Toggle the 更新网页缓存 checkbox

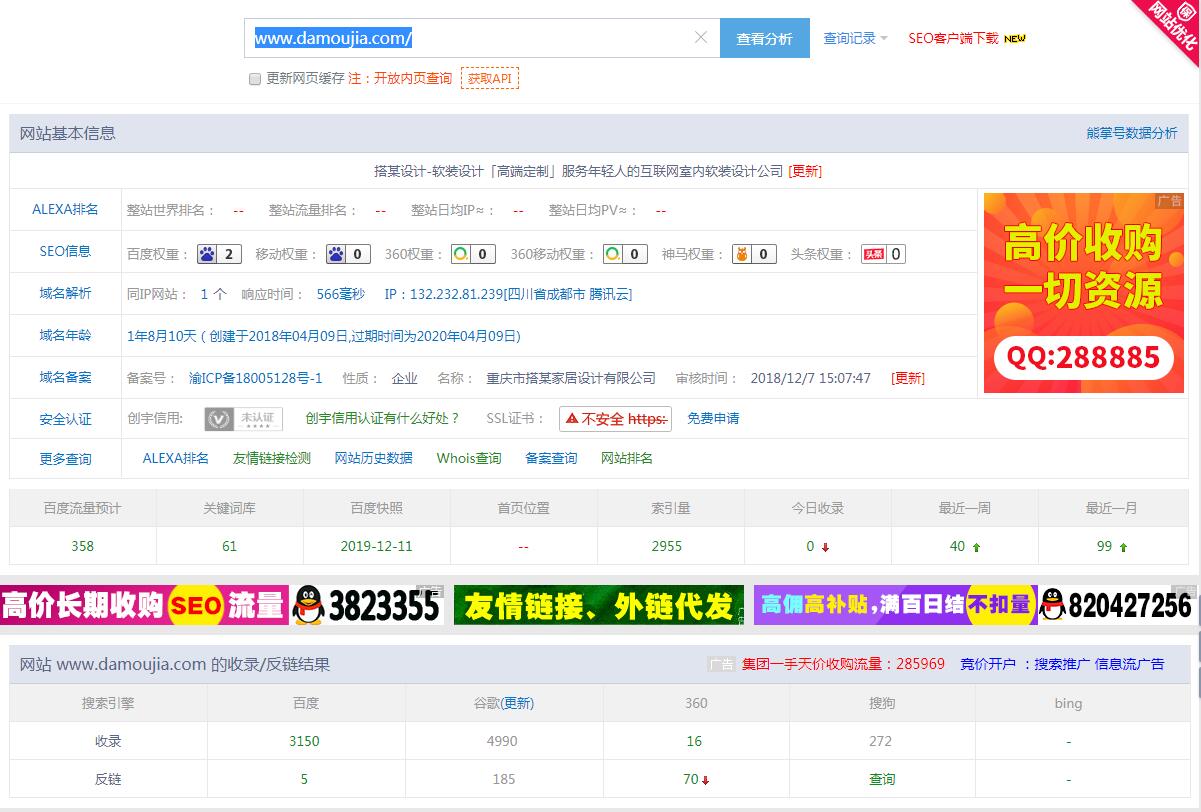[x=255, y=79]
